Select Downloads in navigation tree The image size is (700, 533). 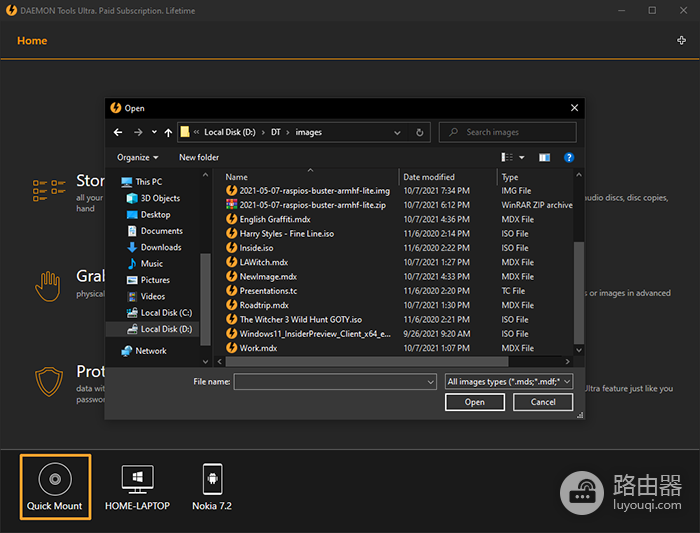154,247
